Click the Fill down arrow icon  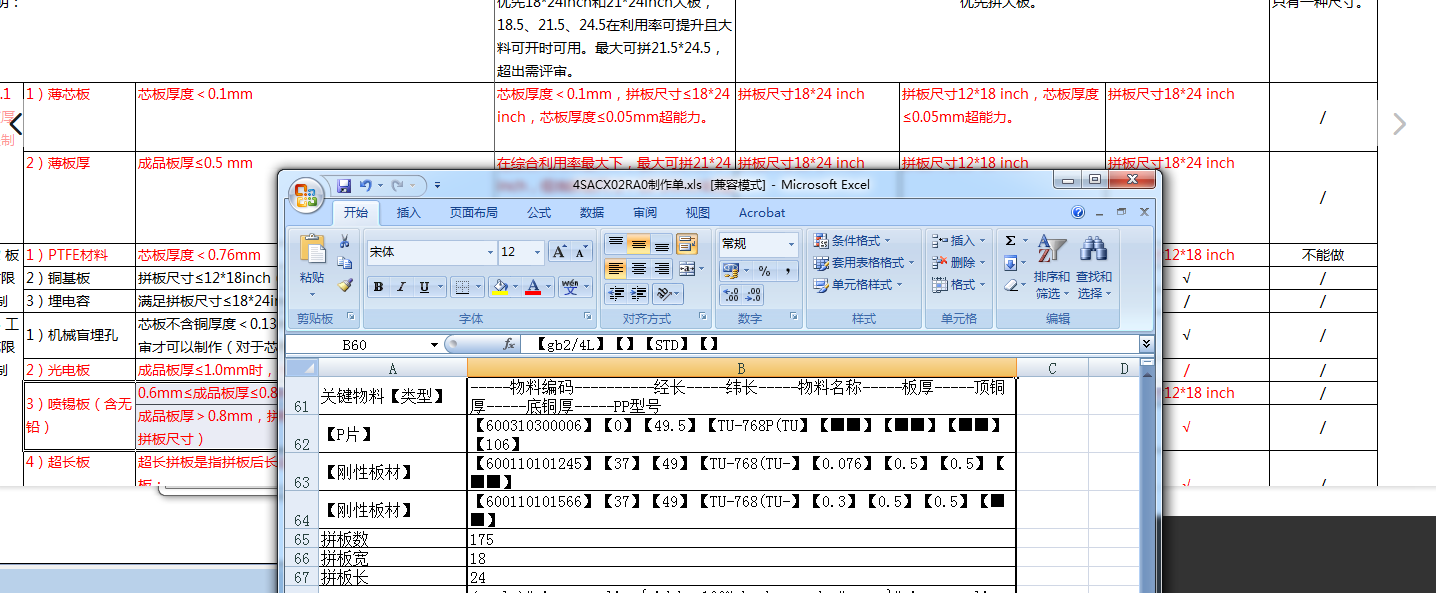tap(1010, 263)
